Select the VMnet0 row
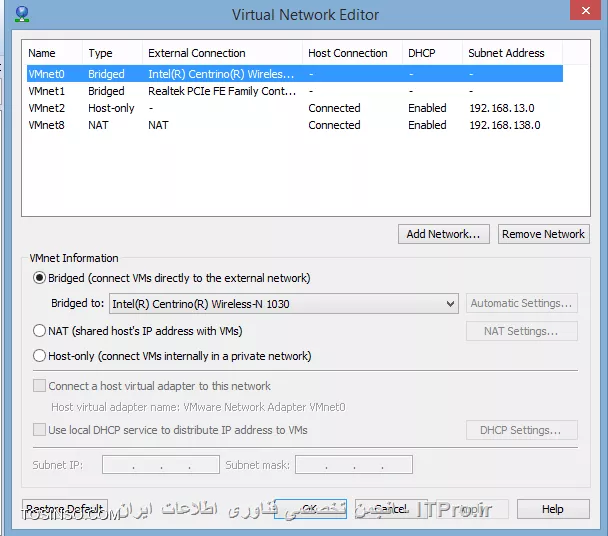This screenshot has height=536, width=608. click(295, 74)
